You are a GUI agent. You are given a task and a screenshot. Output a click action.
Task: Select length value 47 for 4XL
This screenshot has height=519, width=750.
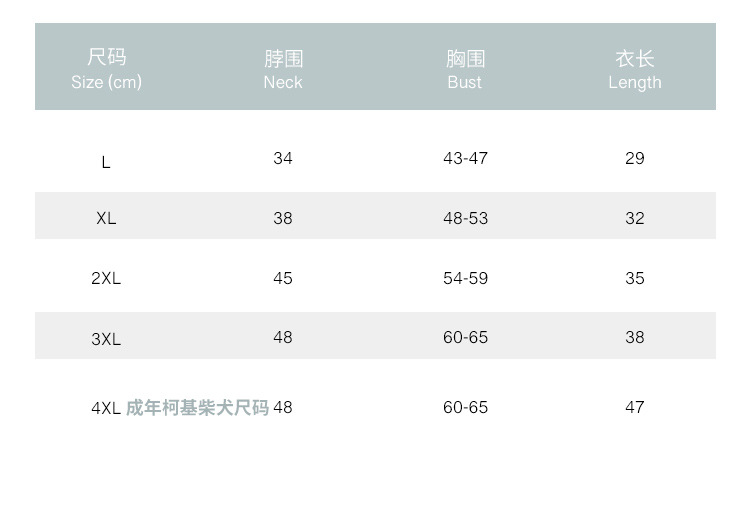click(635, 407)
